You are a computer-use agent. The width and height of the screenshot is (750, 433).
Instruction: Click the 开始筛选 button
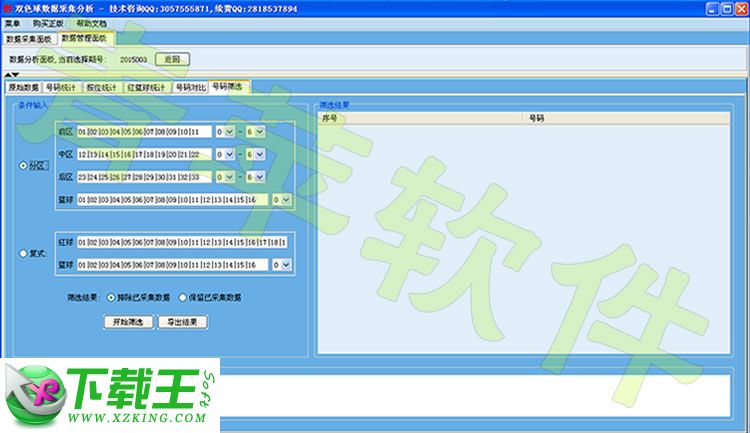128,322
